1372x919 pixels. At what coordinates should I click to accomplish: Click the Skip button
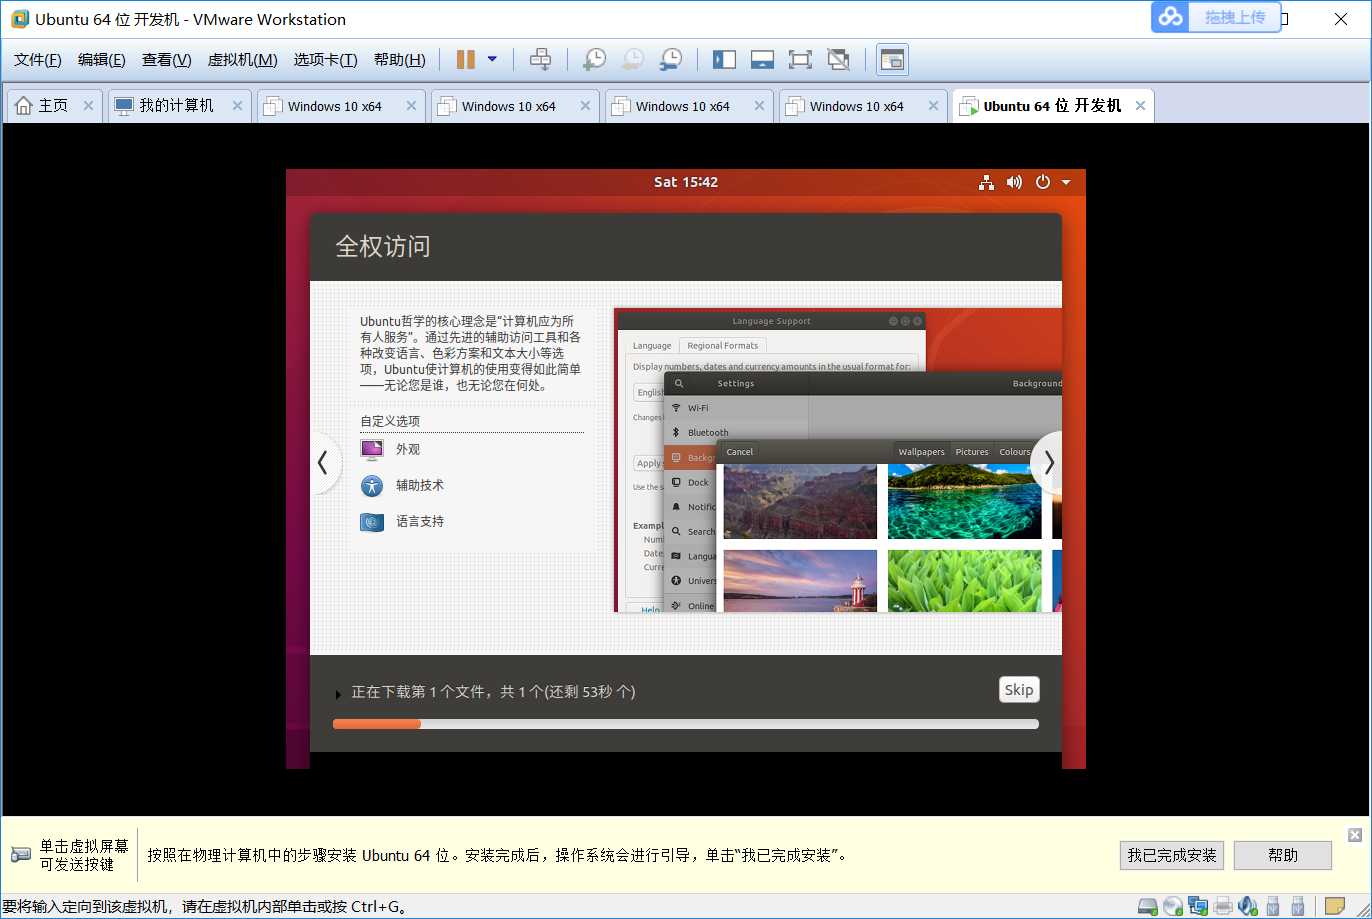tap(1019, 690)
